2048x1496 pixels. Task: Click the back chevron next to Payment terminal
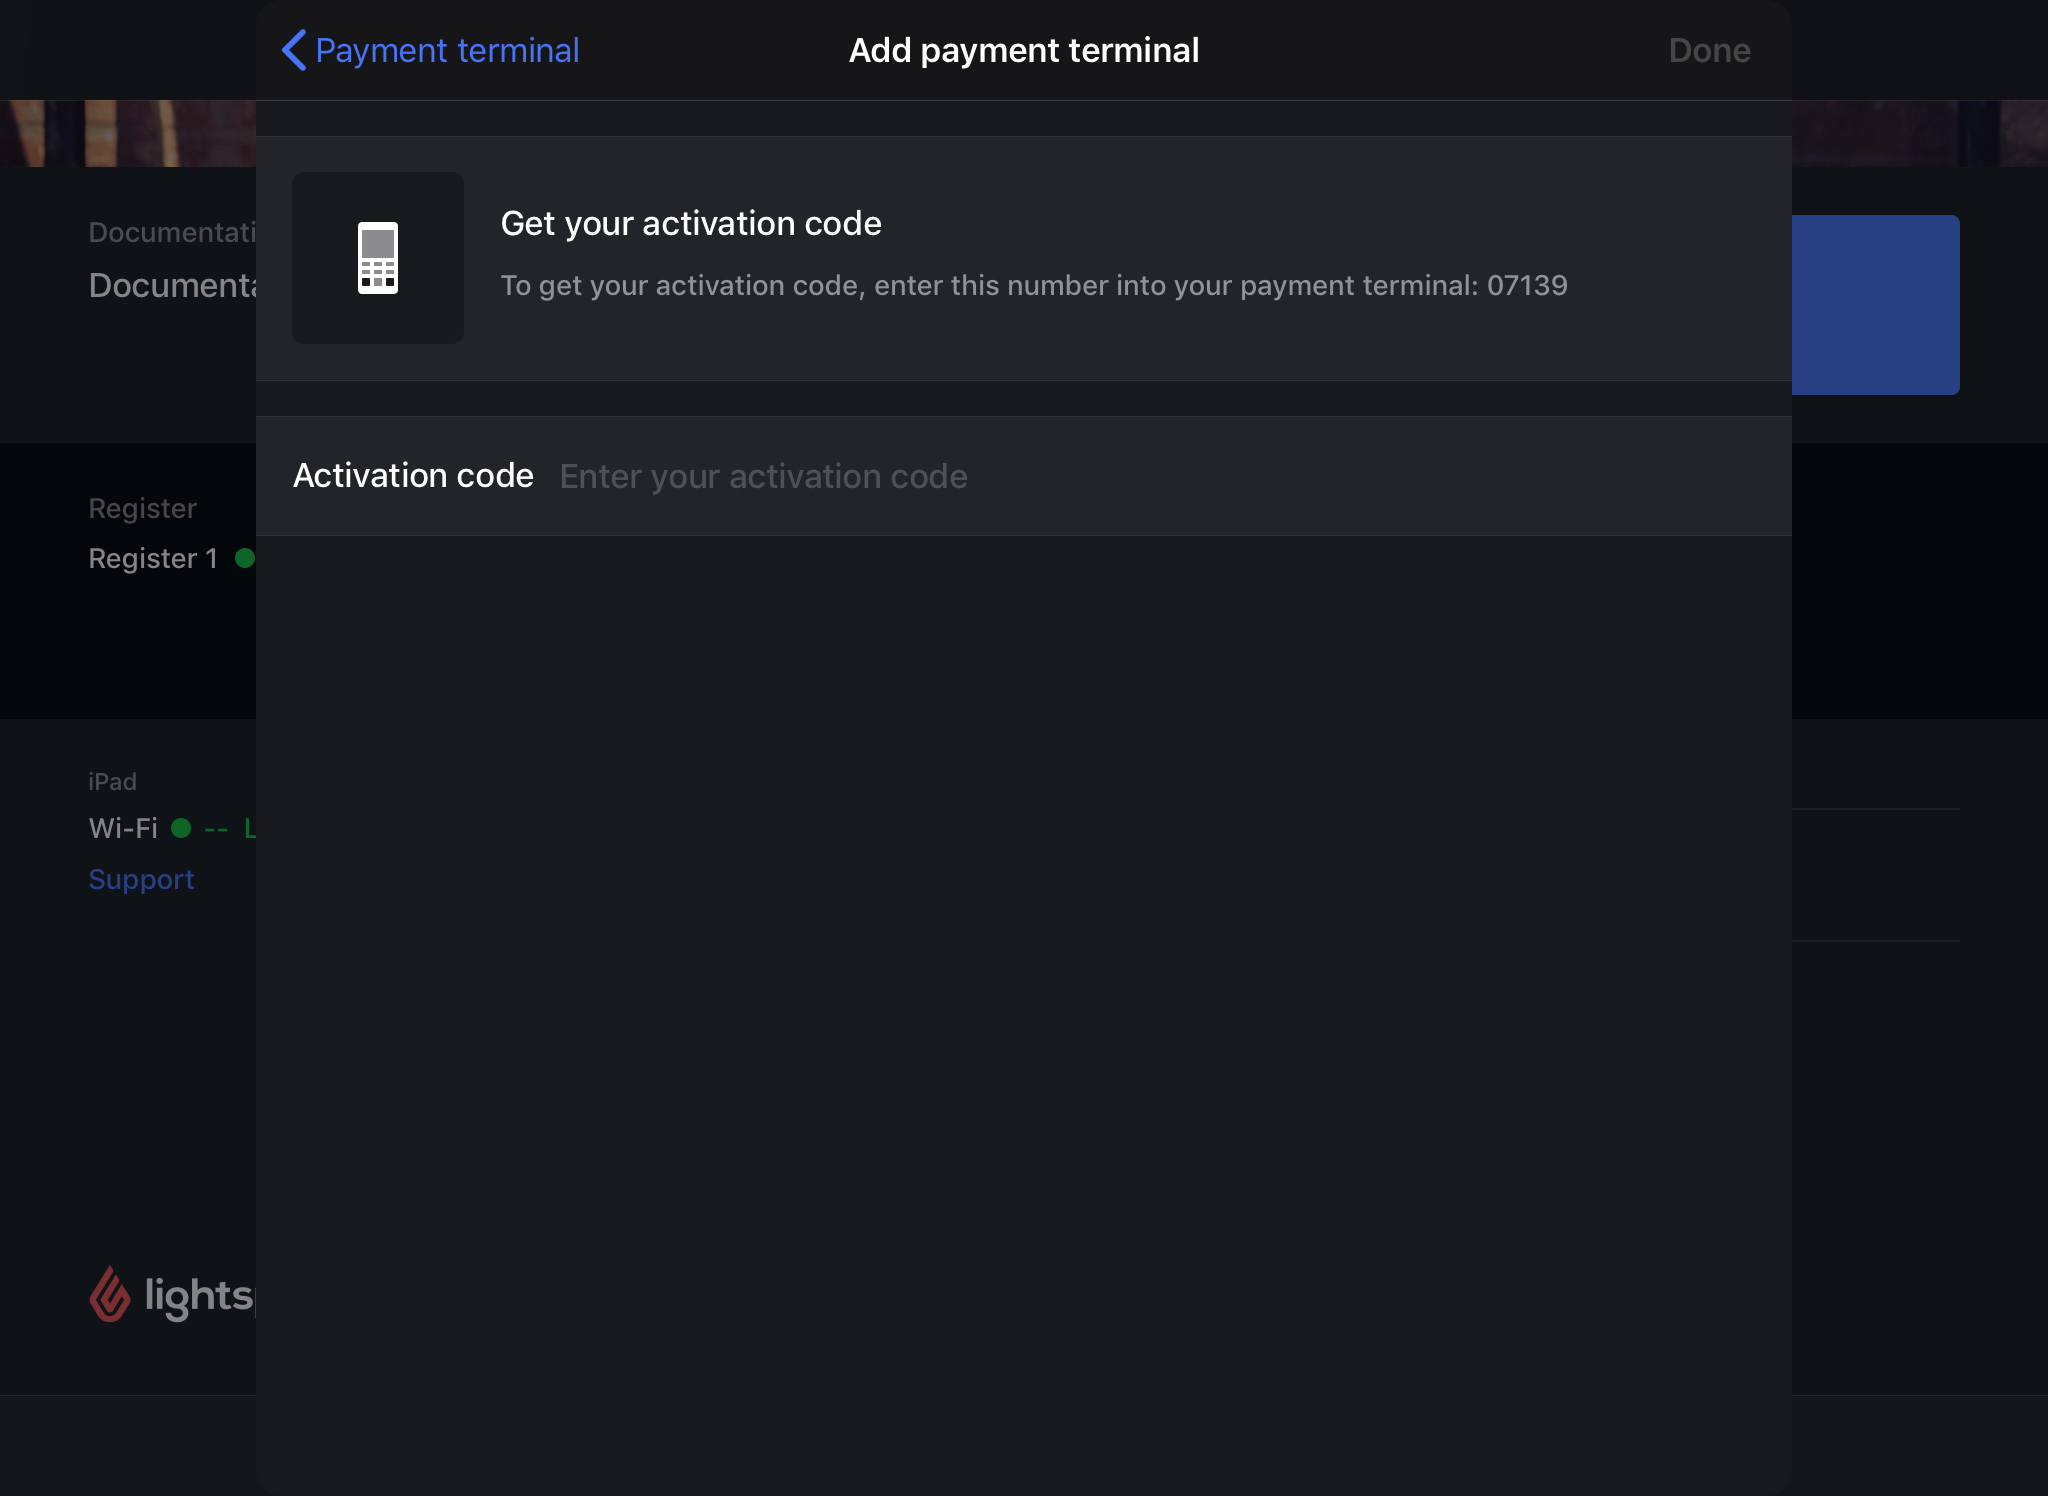click(293, 50)
